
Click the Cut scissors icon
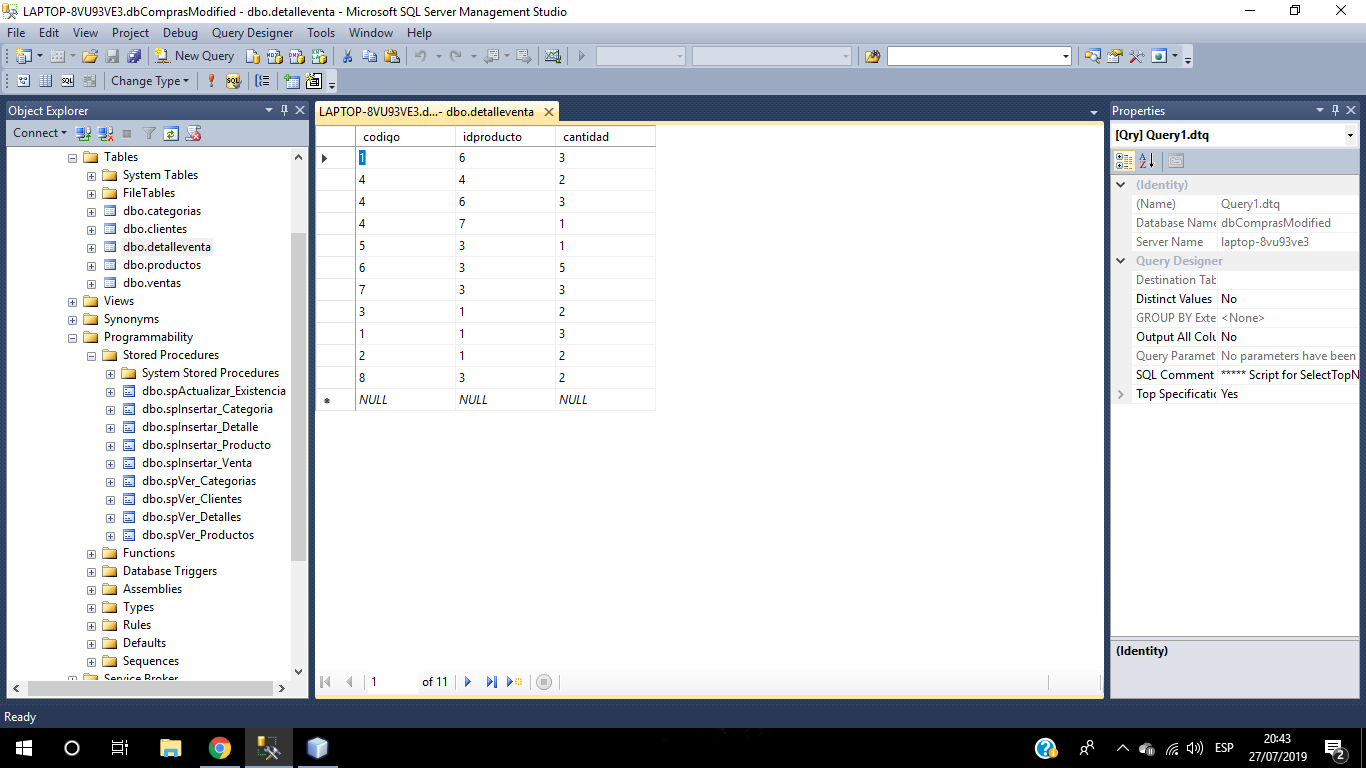pos(347,56)
